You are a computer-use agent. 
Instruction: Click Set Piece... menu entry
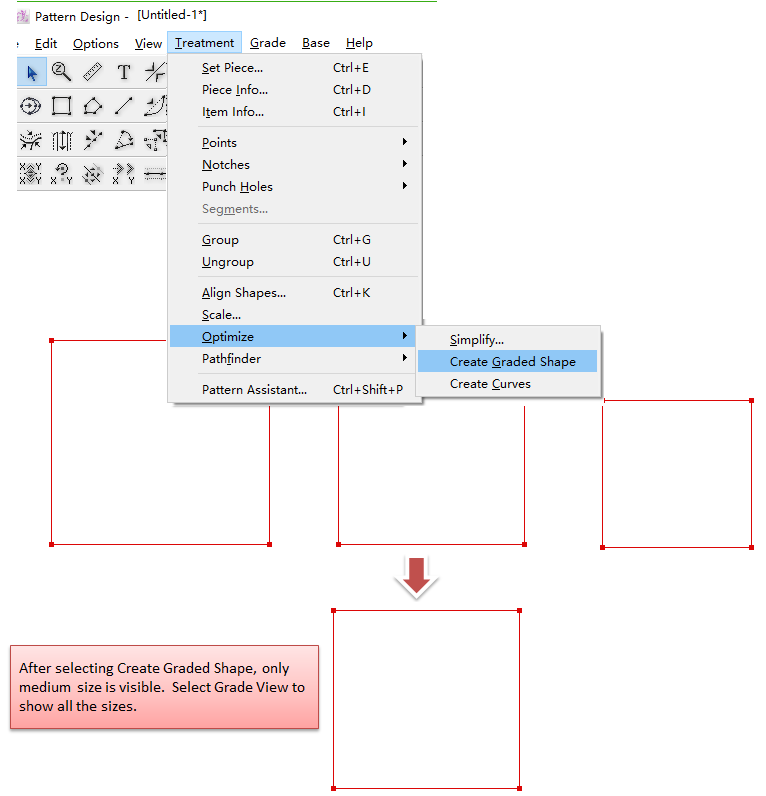pos(232,68)
